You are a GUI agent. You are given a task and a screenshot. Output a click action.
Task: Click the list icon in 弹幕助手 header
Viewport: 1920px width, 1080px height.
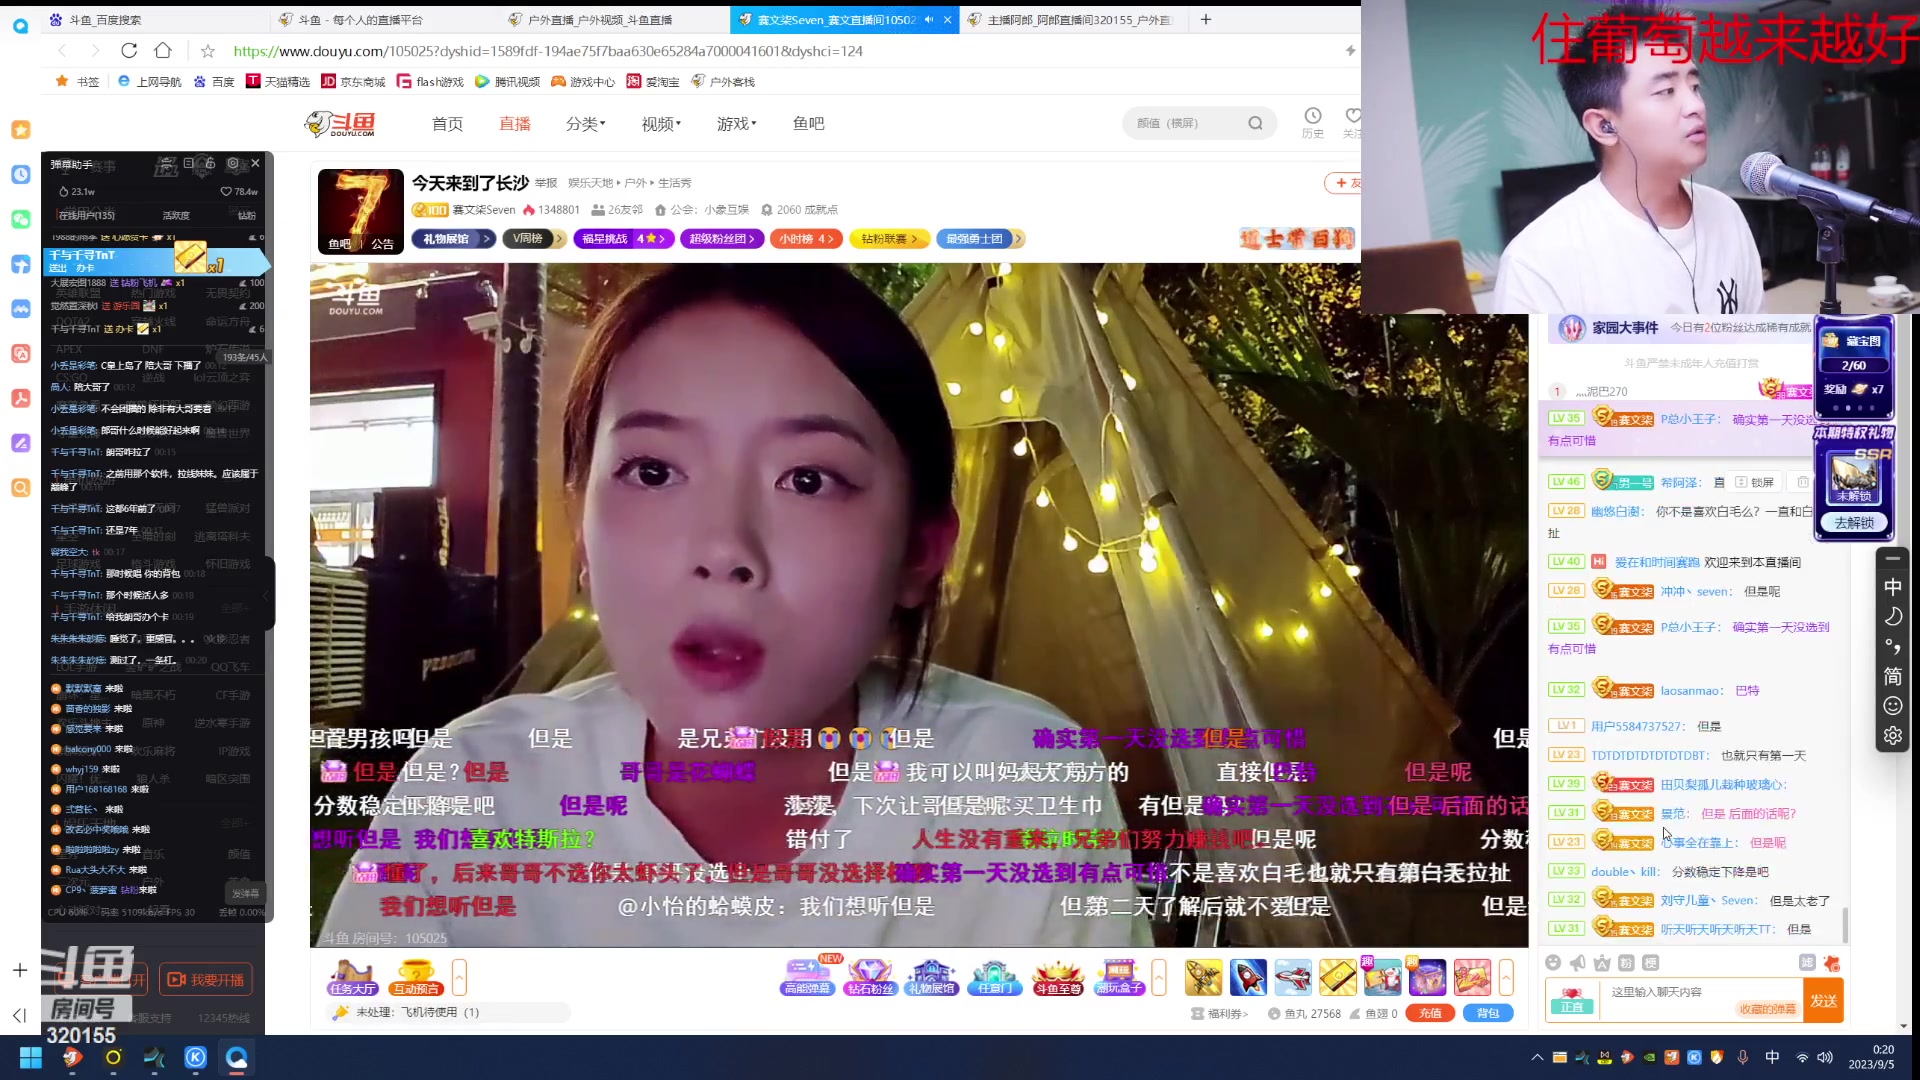tap(188, 163)
